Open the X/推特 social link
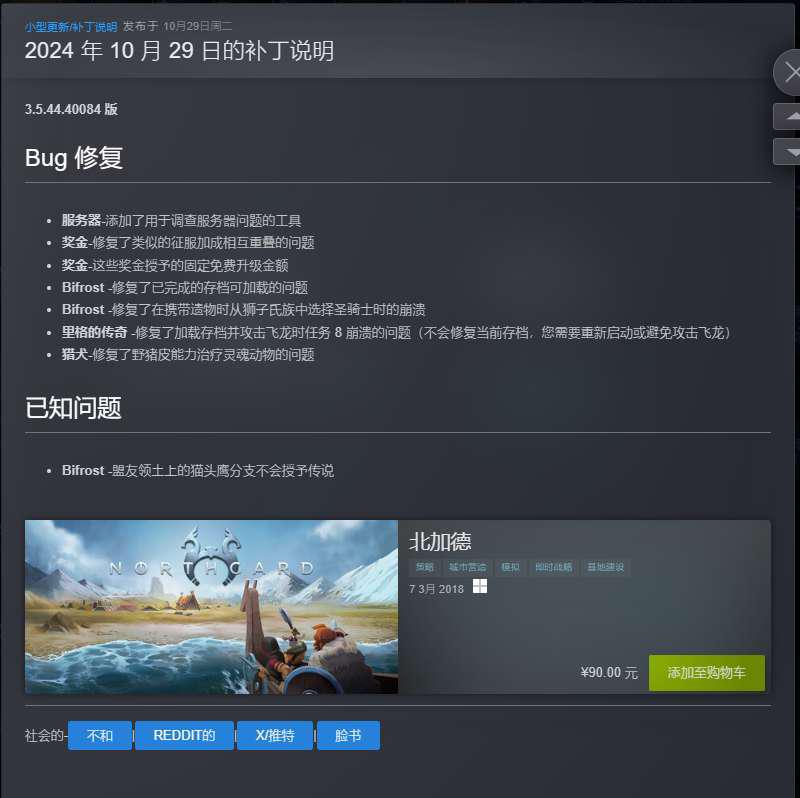Screen dimensions: 800x798 pos(275,735)
